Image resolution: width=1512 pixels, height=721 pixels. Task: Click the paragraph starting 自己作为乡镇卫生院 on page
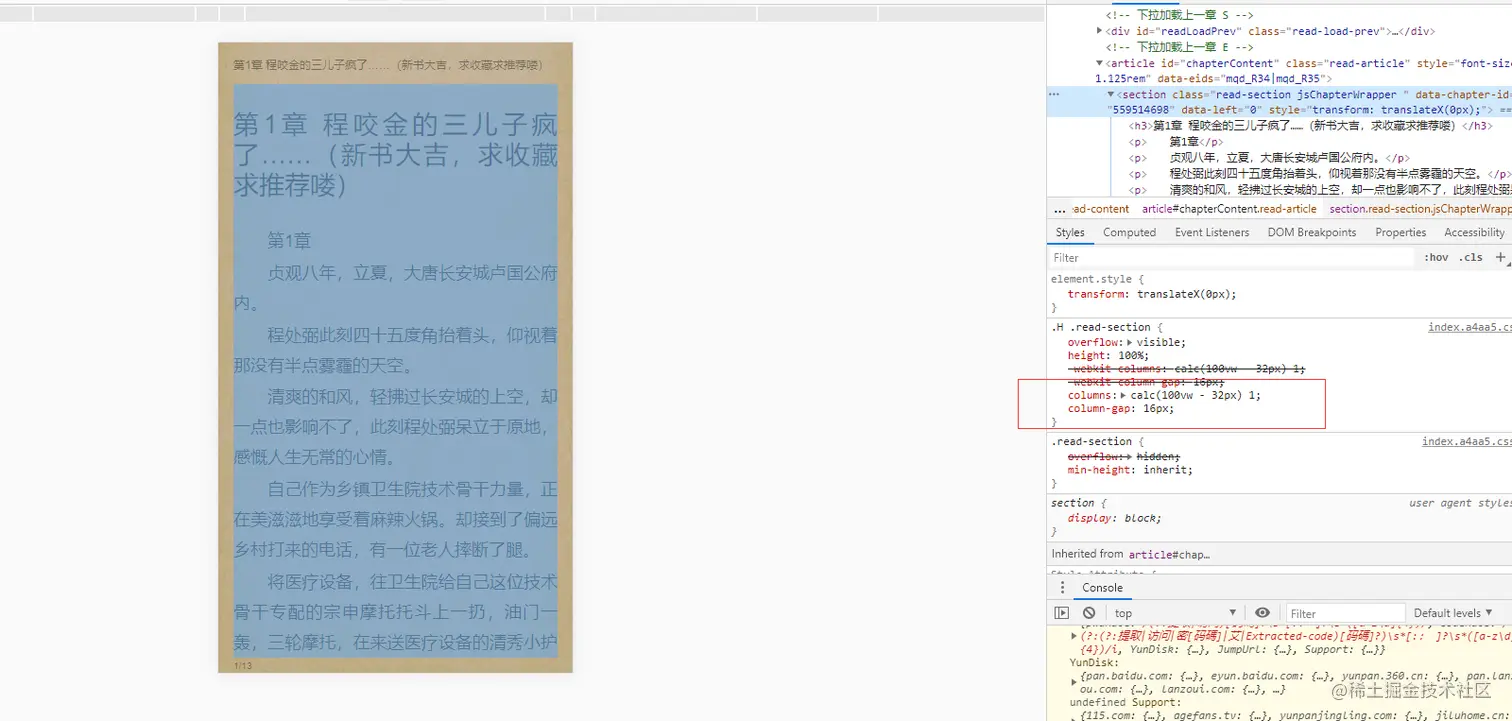click(395, 520)
